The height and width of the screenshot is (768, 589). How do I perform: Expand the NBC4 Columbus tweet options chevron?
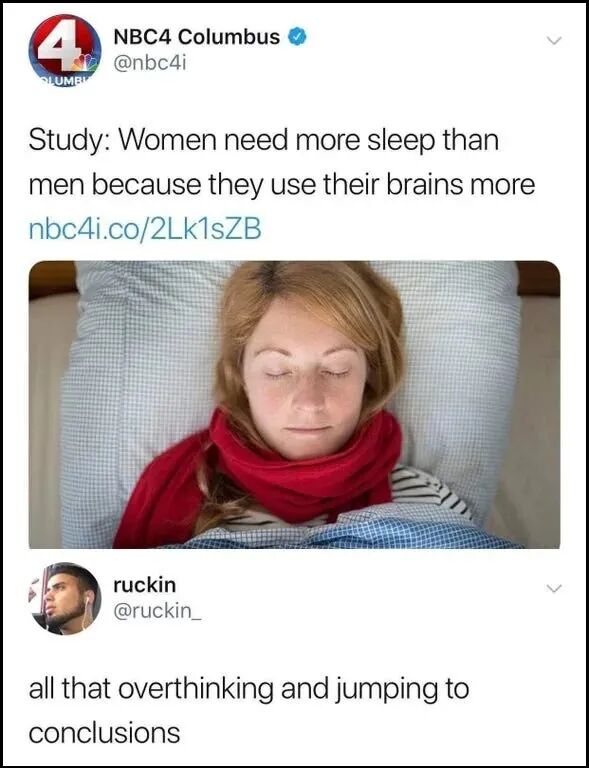click(x=554, y=41)
